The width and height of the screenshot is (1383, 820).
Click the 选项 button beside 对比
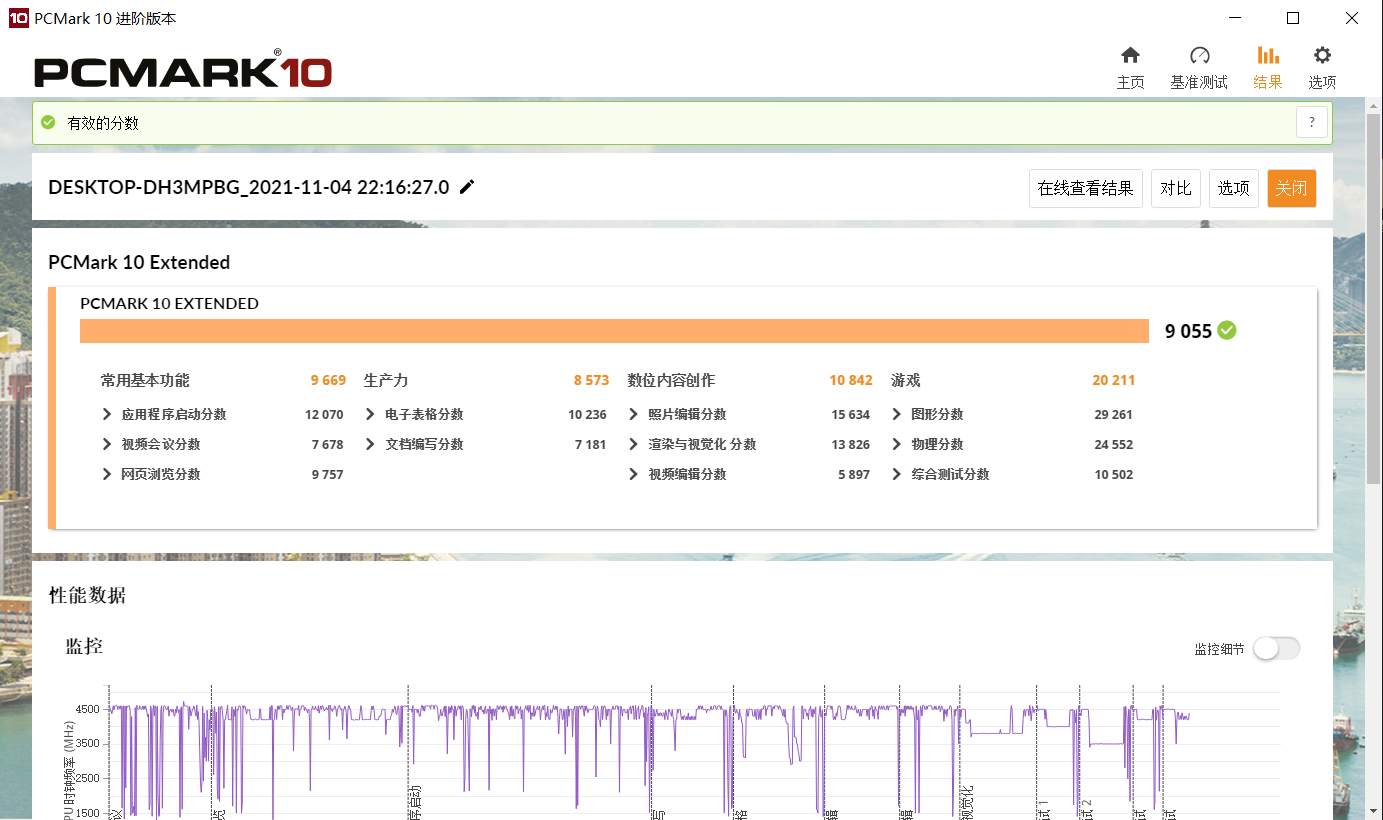click(x=1233, y=188)
